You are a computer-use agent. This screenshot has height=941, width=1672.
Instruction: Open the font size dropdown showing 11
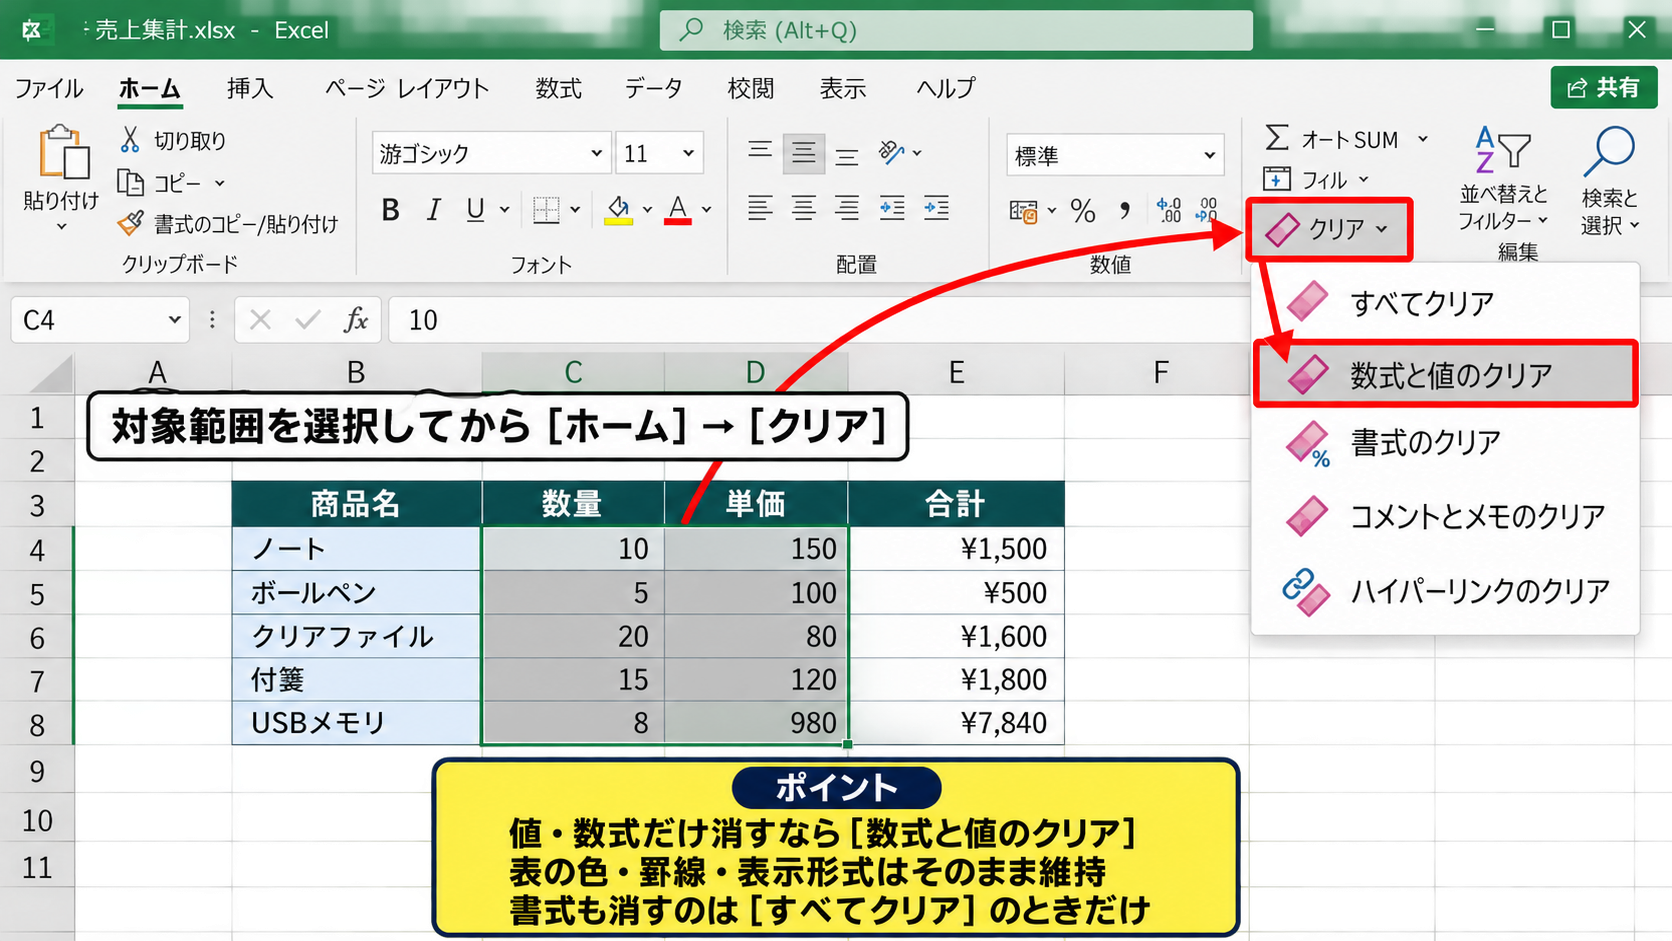pyautogui.click(x=688, y=153)
